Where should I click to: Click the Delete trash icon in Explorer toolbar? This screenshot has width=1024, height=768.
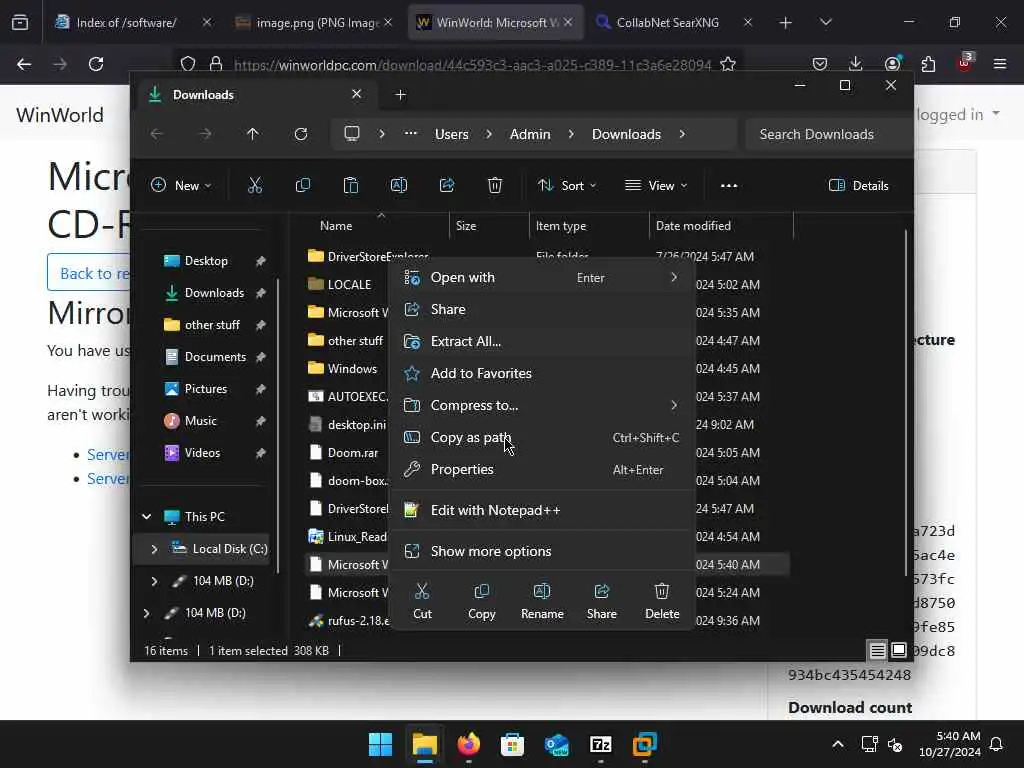click(x=495, y=185)
